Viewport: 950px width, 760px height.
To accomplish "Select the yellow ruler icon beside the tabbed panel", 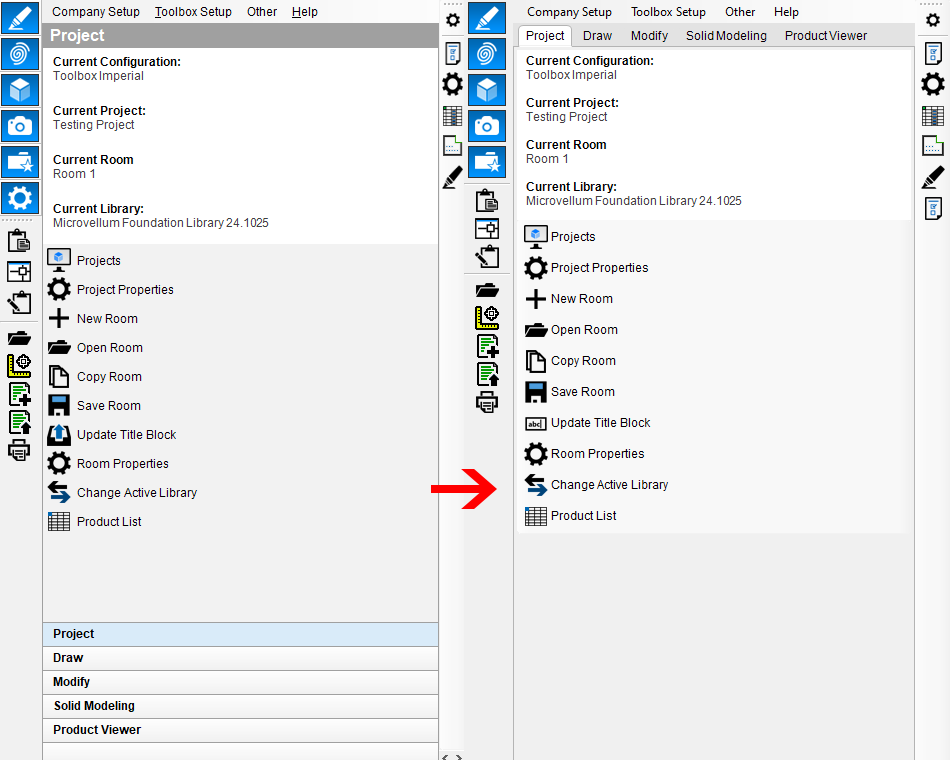I will tap(486, 318).
